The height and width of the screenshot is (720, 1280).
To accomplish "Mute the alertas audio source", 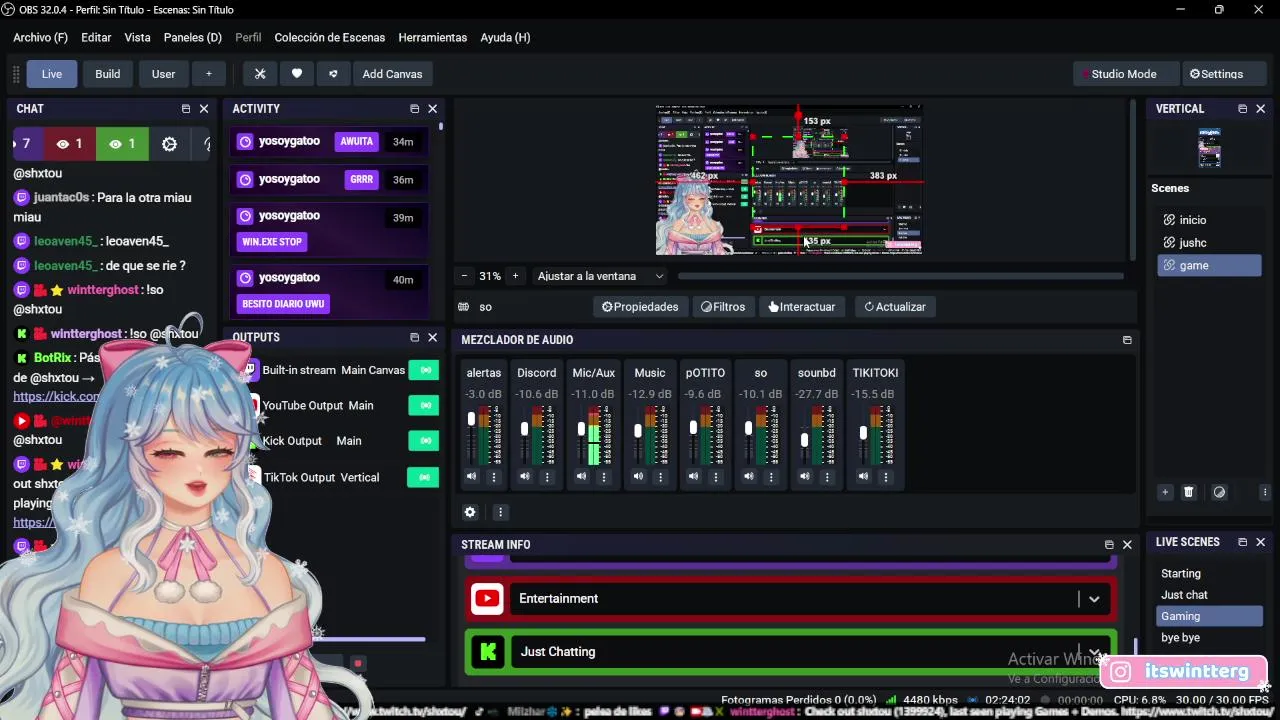I will tap(472, 477).
